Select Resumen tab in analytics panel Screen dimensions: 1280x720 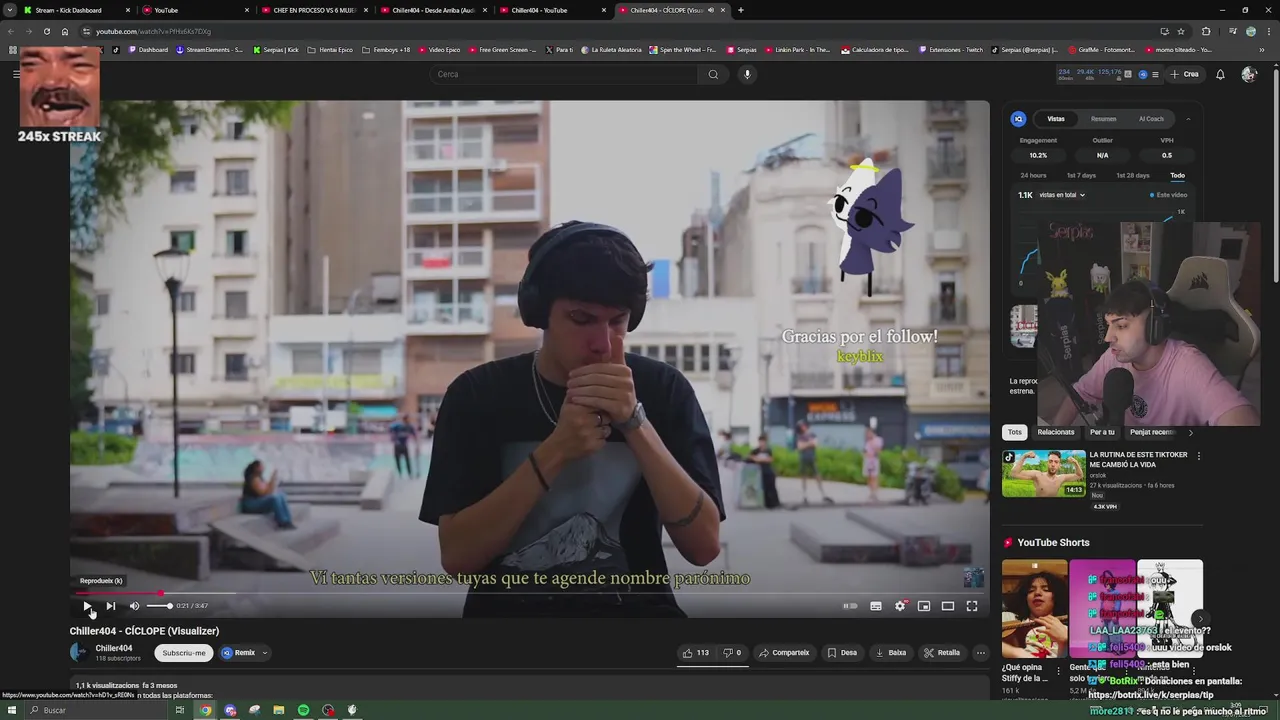click(x=1104, y=119)
